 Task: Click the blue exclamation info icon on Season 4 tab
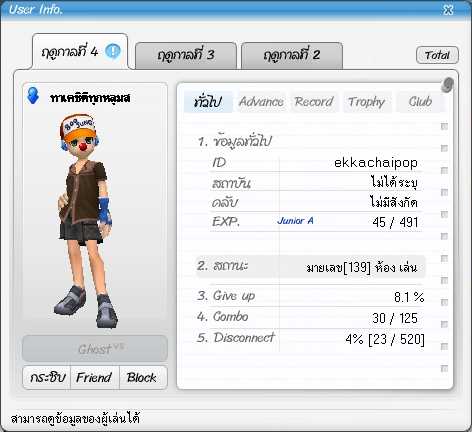[113, 51]
